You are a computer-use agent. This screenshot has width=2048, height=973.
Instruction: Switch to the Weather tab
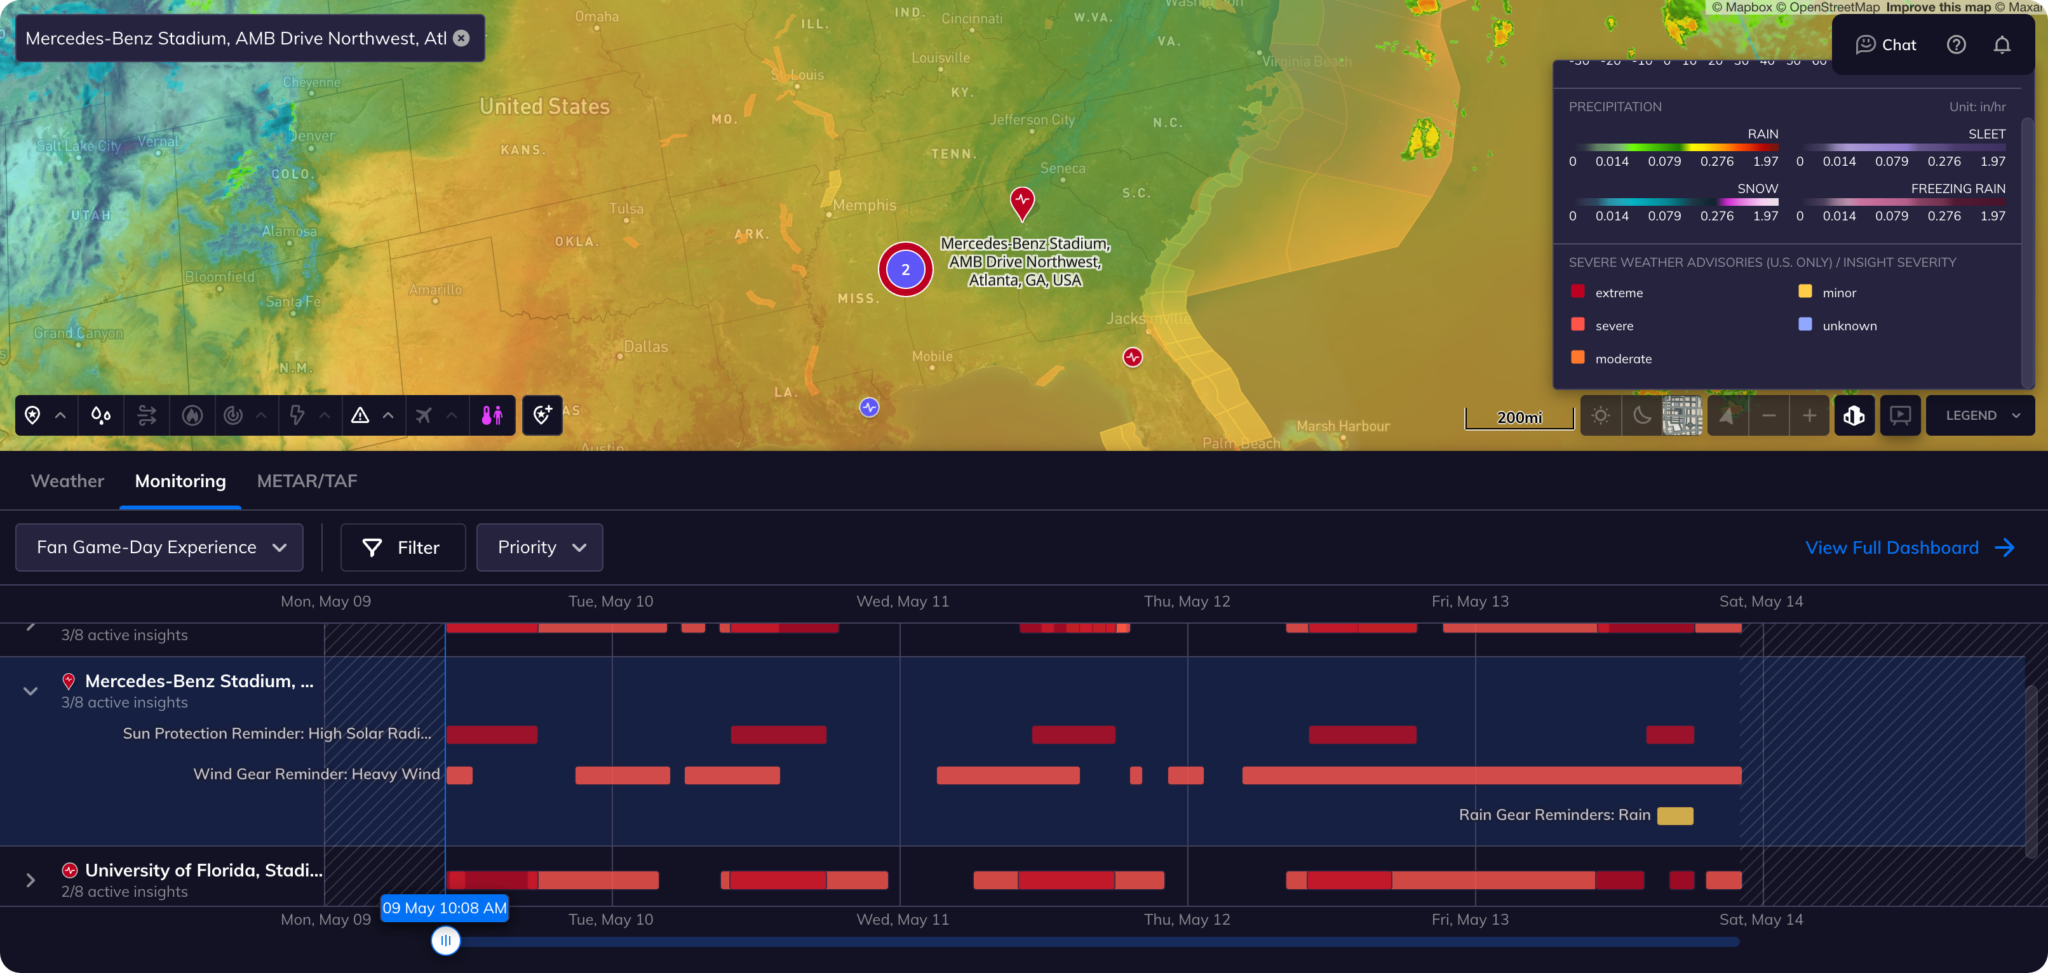67,481
